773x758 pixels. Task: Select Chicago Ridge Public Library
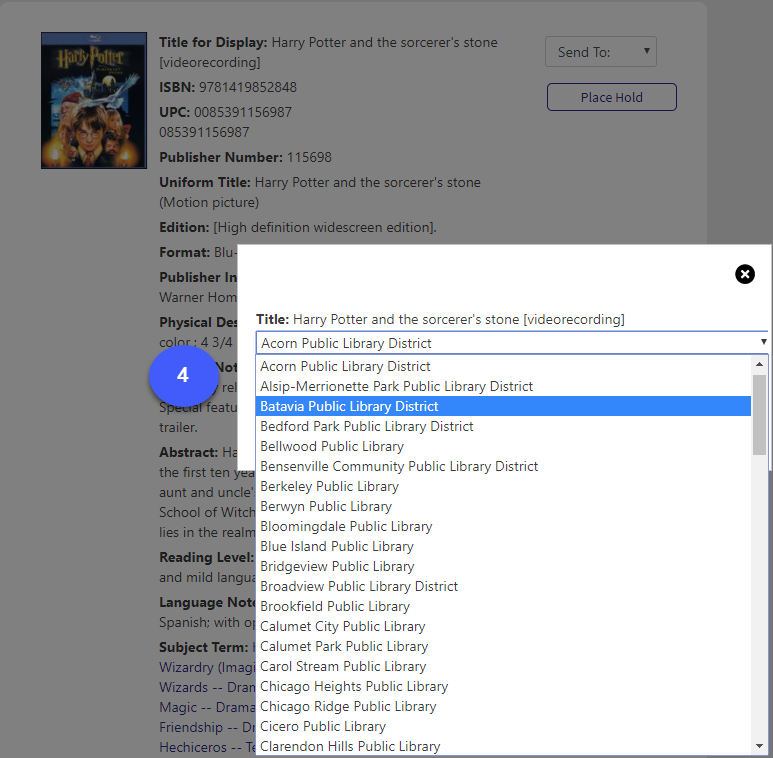coord(503,706)
